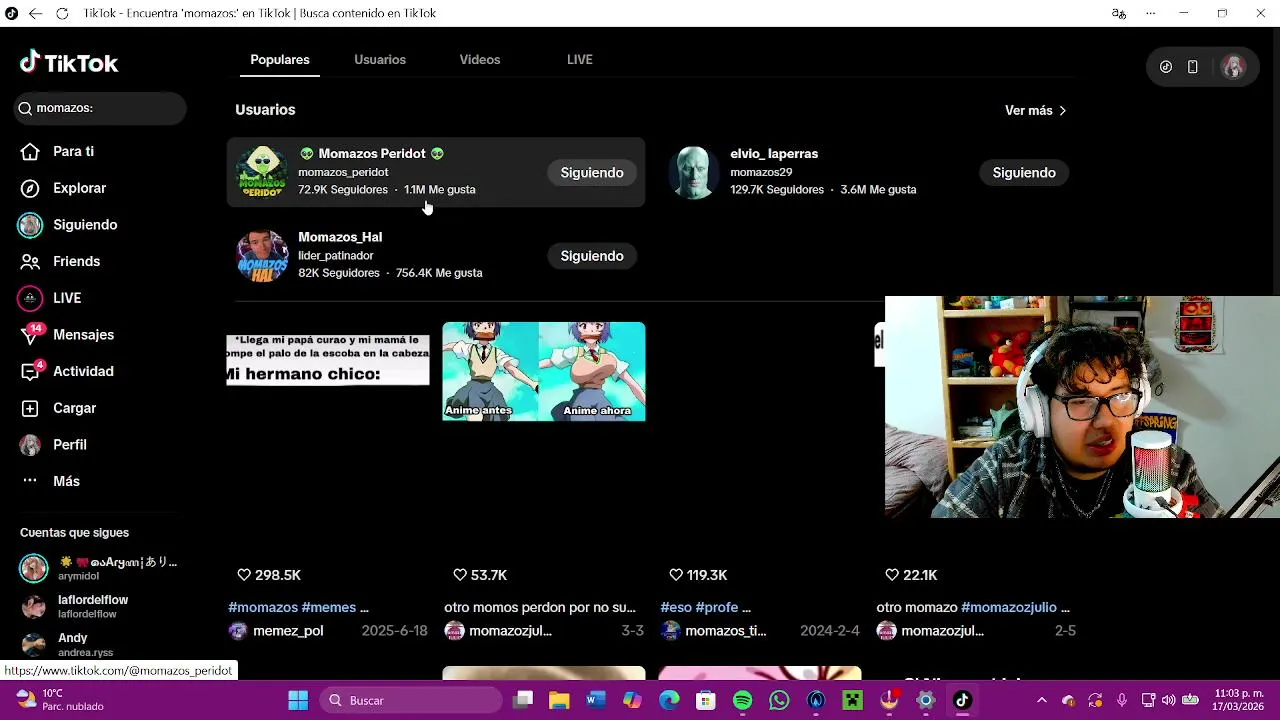Switch to the Usuarios tab
Image resolution: width=1280 pixels, height=720 pixels.
point(380,60)
